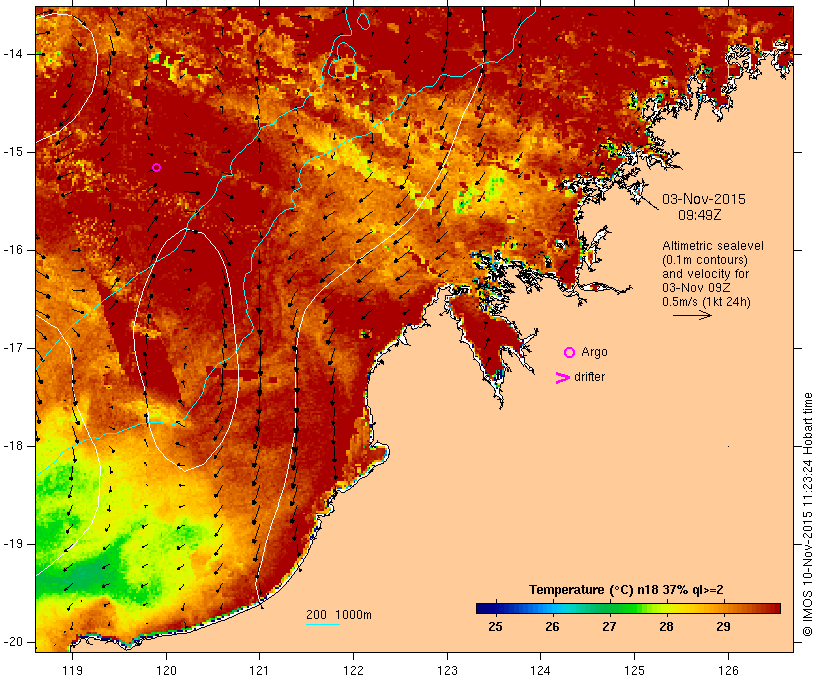Click the 'and velocity for' text line
The width and height of the screenshot is (820, 680).
tap(705, 274)
